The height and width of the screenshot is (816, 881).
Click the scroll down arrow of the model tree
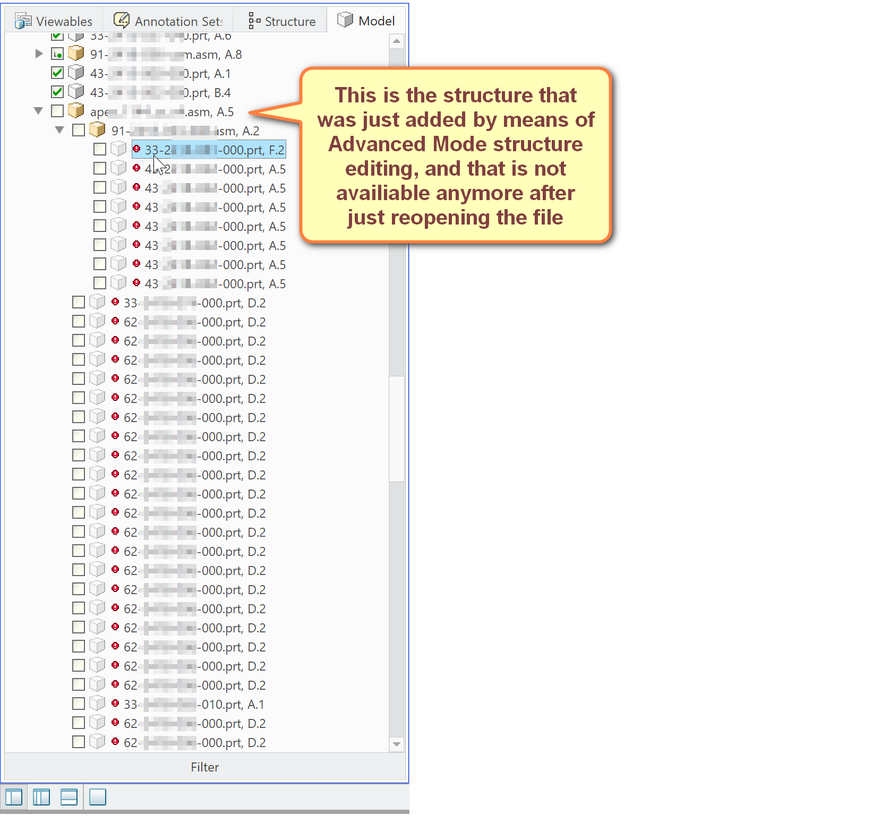tap(397, 744)
